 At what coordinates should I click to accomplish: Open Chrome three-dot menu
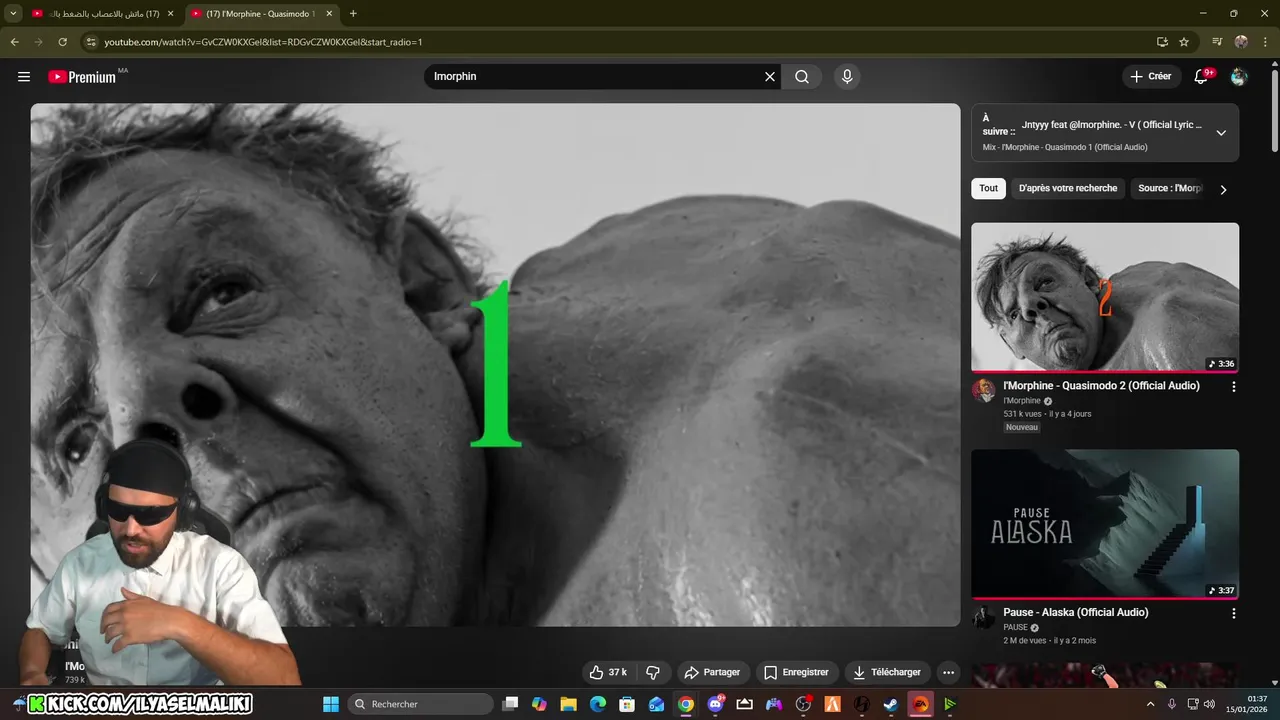(x=1265, y=42)
